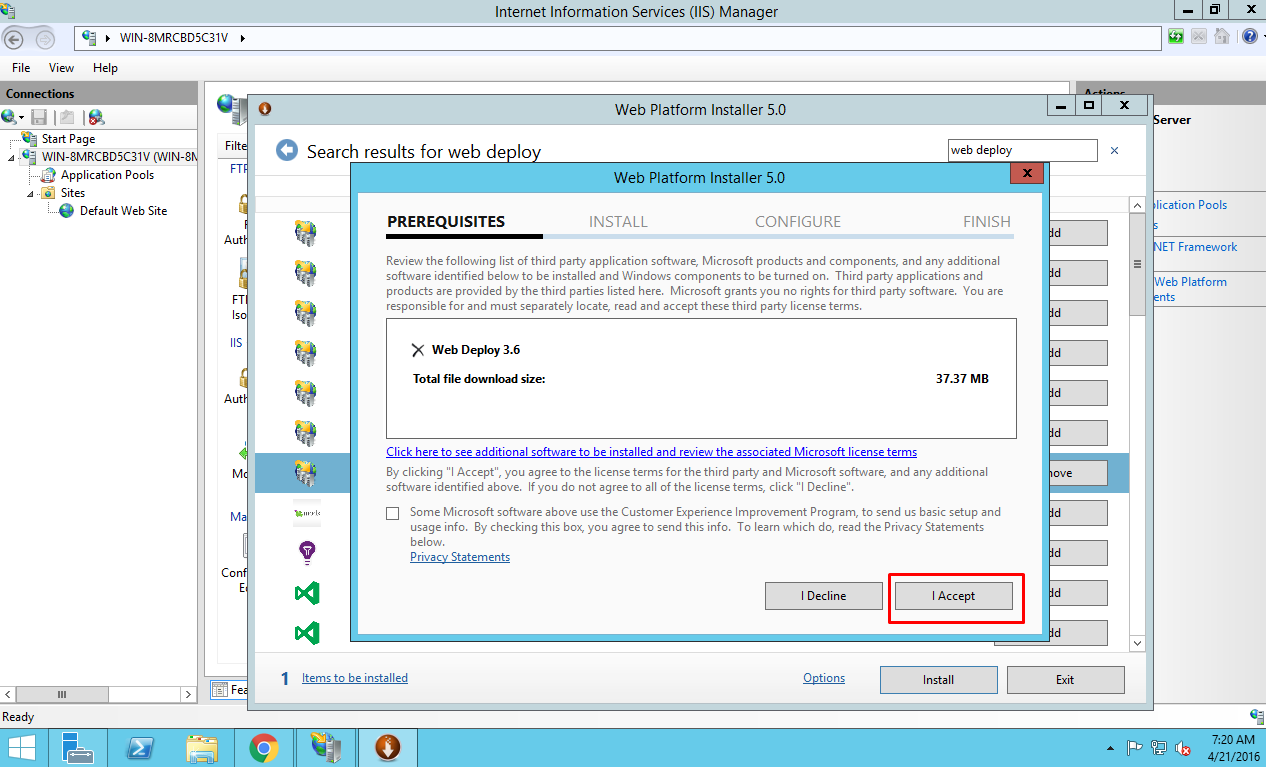Select the purple lightbulb icon in search results
Screen dimensions: 1266x767
[307, 552]
